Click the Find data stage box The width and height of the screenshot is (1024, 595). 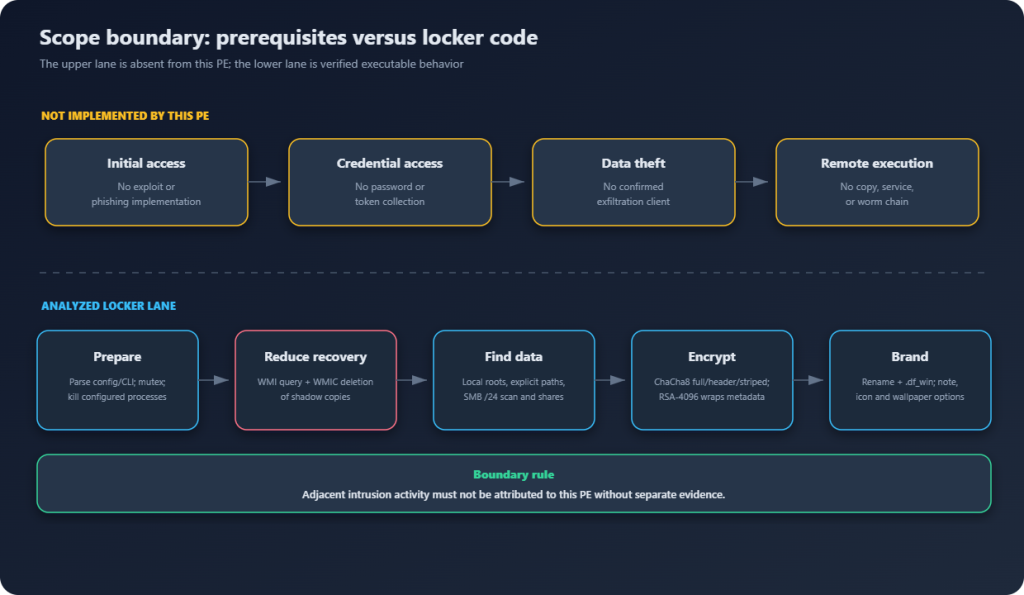pos(514,380)
